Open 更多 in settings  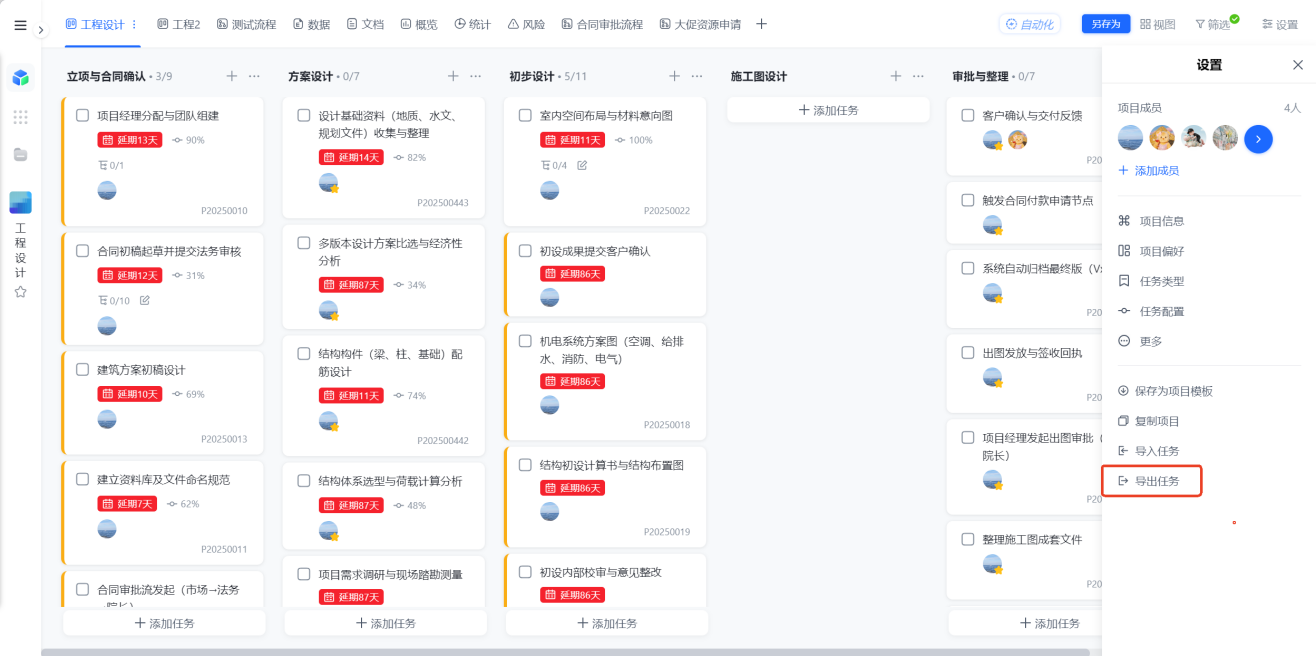click(x=1140, y=341)
